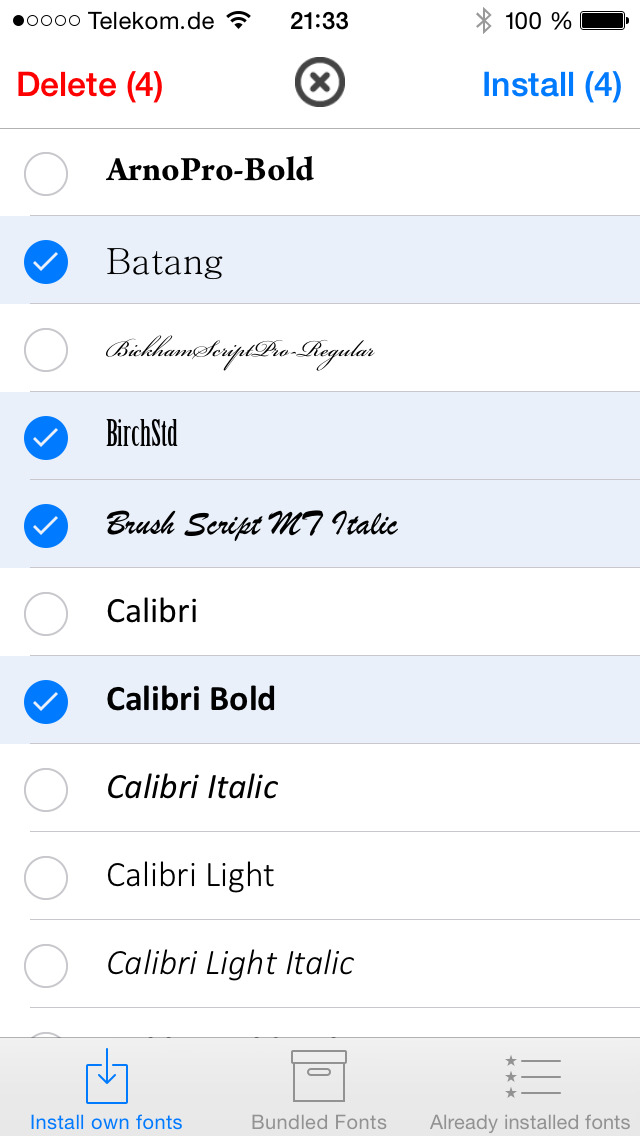Uncheck the Batang font
Image resolution: width=640 pixels, height=1136 pixels.
click(x=46, y=262)
